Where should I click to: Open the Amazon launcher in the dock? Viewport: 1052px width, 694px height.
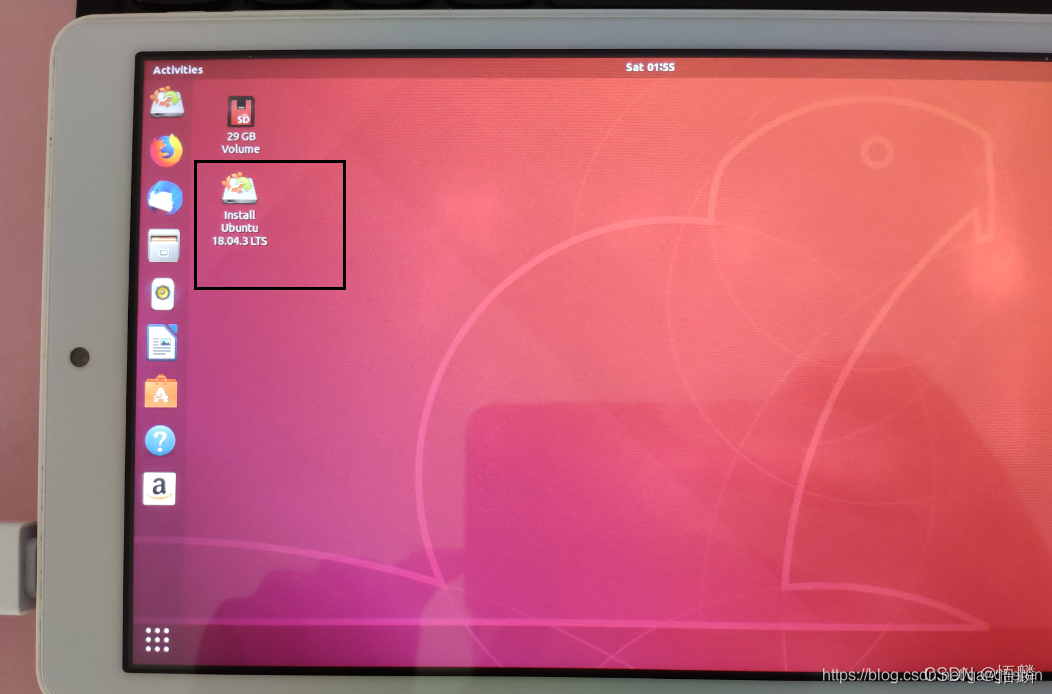[x=159, y=489]
